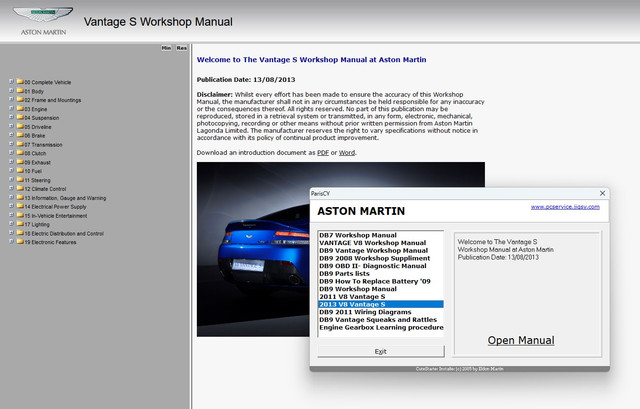Open the 14 Electrical Power Supply section
The width and height of the screenshot is (640, 409).
56,207
